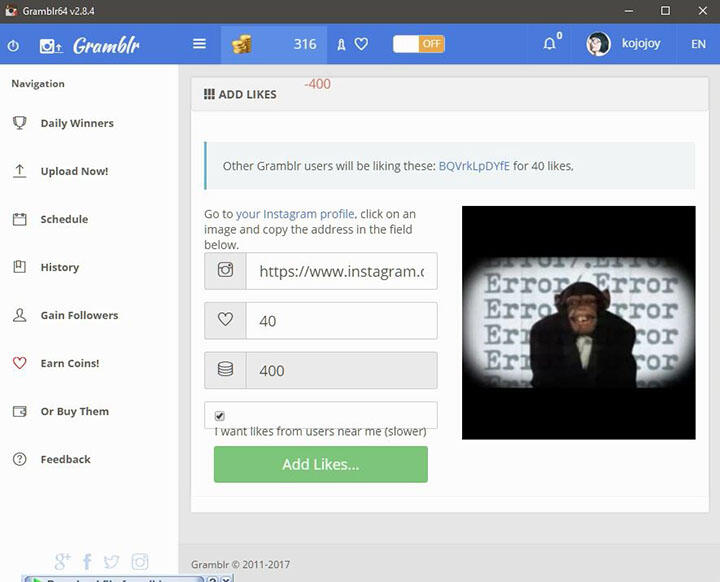Click the kojojoy profile avatar
This screenshot has width=720, height=582.
[598, 44]
